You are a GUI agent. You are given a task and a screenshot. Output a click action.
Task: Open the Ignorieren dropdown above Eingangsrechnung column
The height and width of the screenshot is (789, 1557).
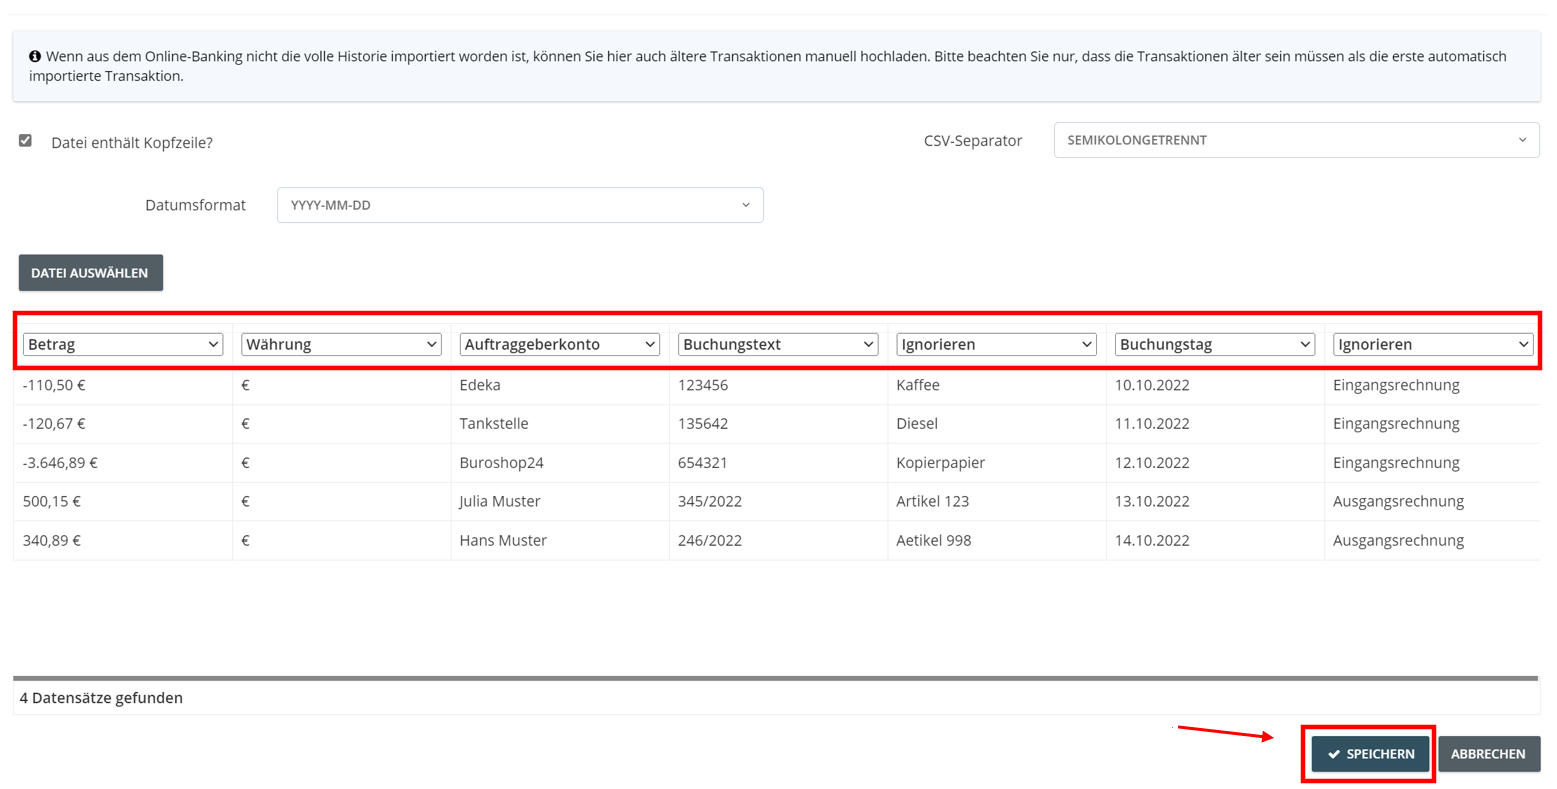(1433, 344)
